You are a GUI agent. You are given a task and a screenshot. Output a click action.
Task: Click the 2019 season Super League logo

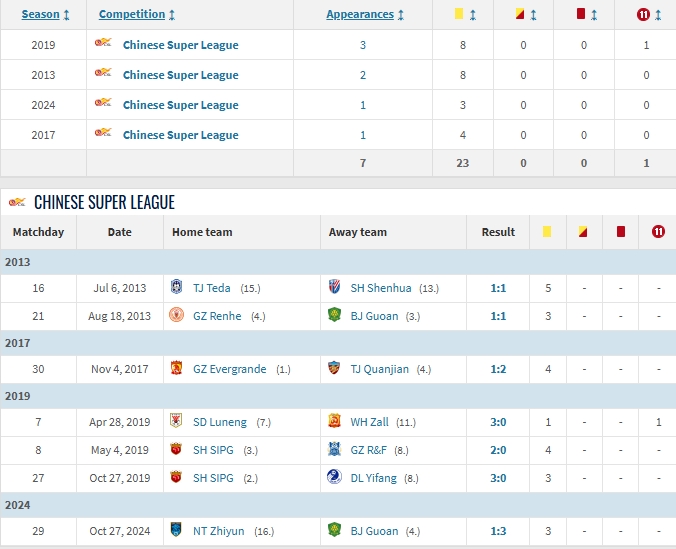[x=102, y=45]
